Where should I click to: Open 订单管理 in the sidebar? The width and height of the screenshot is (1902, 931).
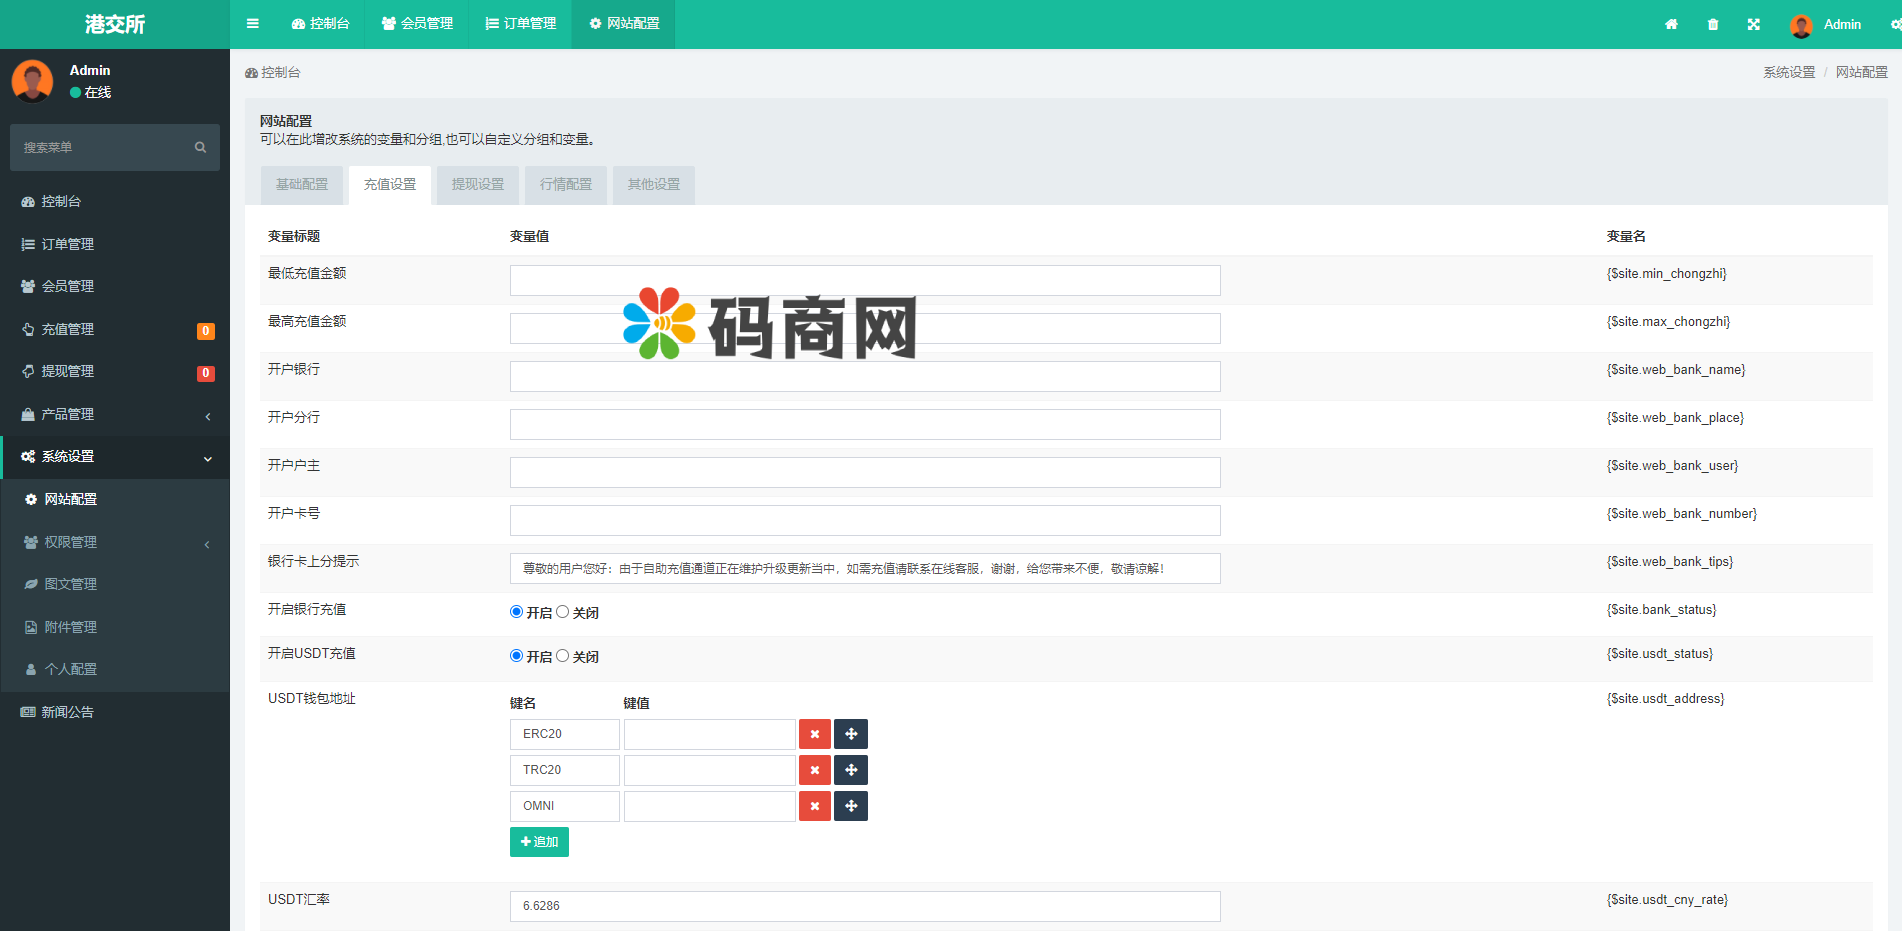(115, 244)
